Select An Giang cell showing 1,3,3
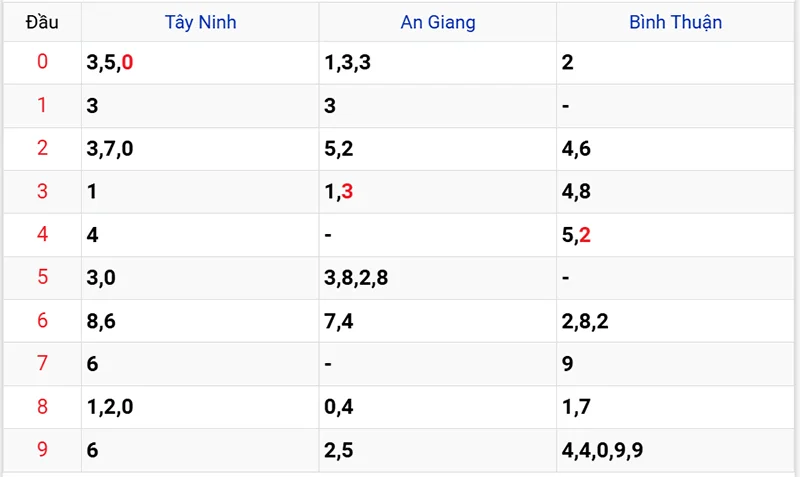Image resolution: width=800 pixels, height=477 pixels. [348, 63]
